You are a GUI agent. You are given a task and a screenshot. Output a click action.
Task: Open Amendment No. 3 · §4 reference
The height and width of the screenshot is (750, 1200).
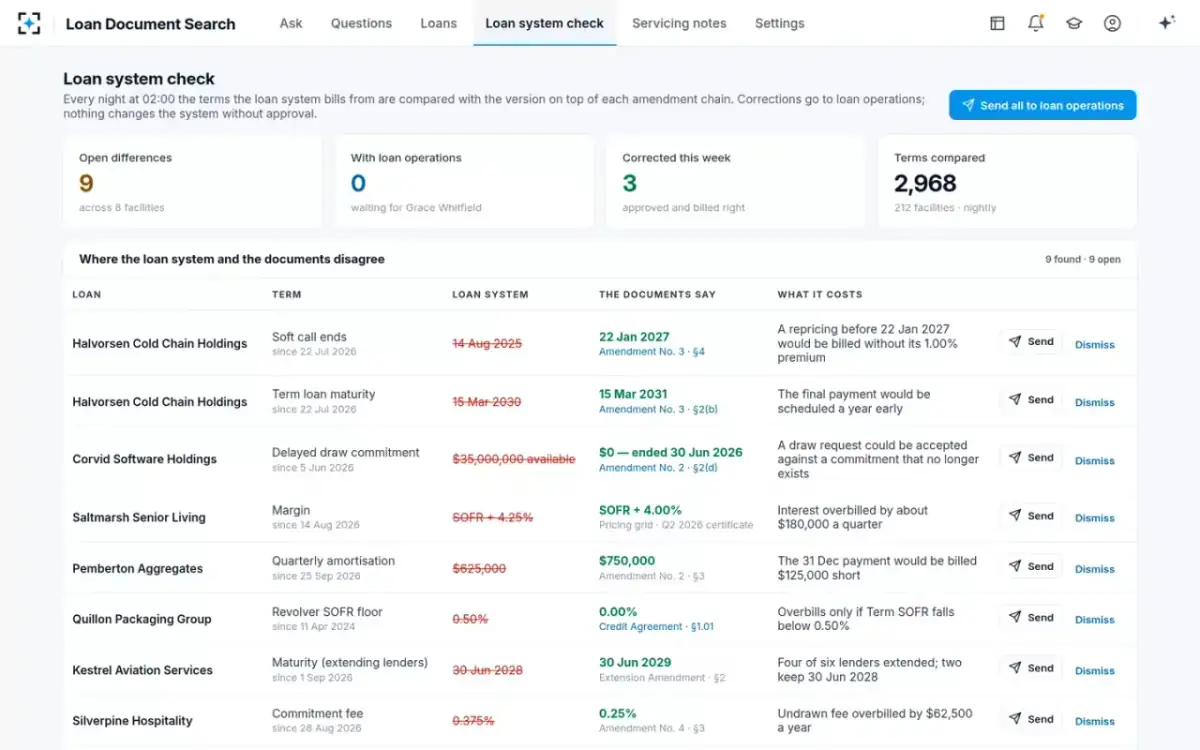click(x=652, y=352)
